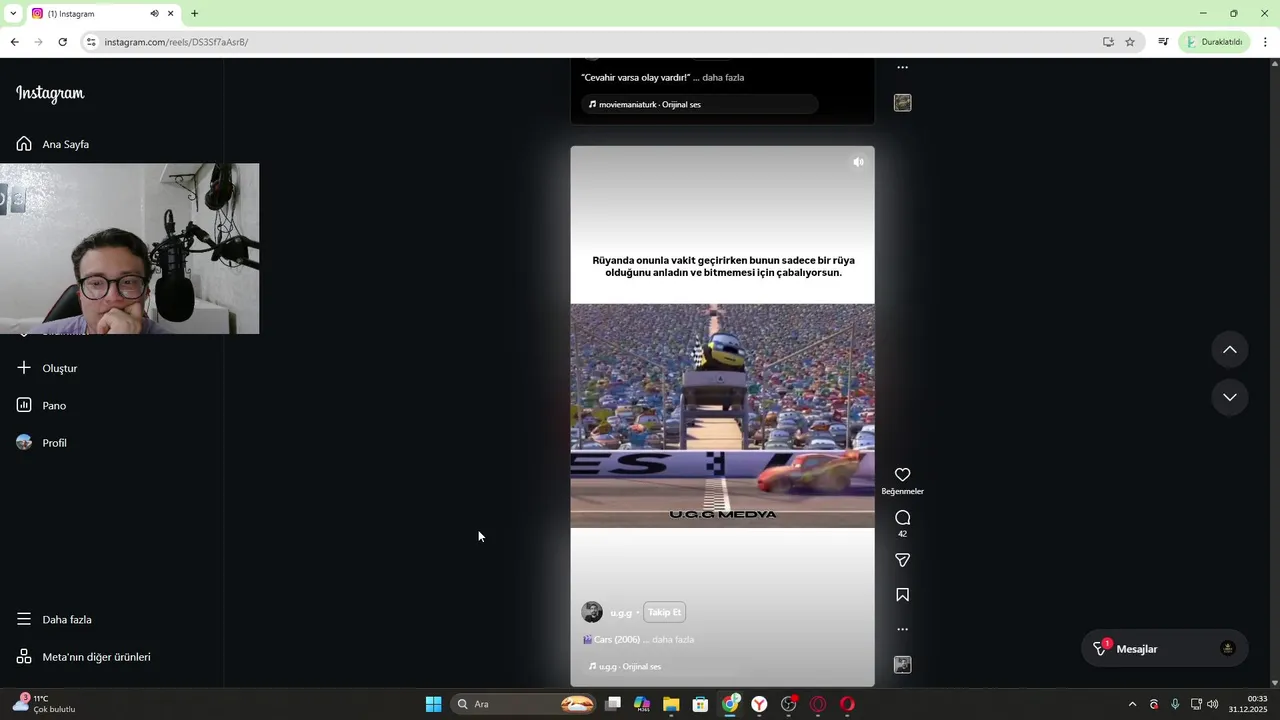Click the install app icon in address bar

(1108, 42)
